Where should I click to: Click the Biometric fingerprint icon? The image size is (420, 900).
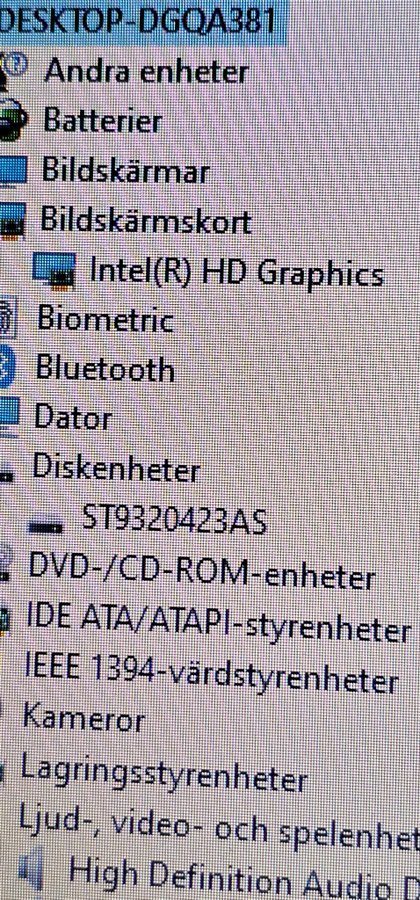coord(9,321)
